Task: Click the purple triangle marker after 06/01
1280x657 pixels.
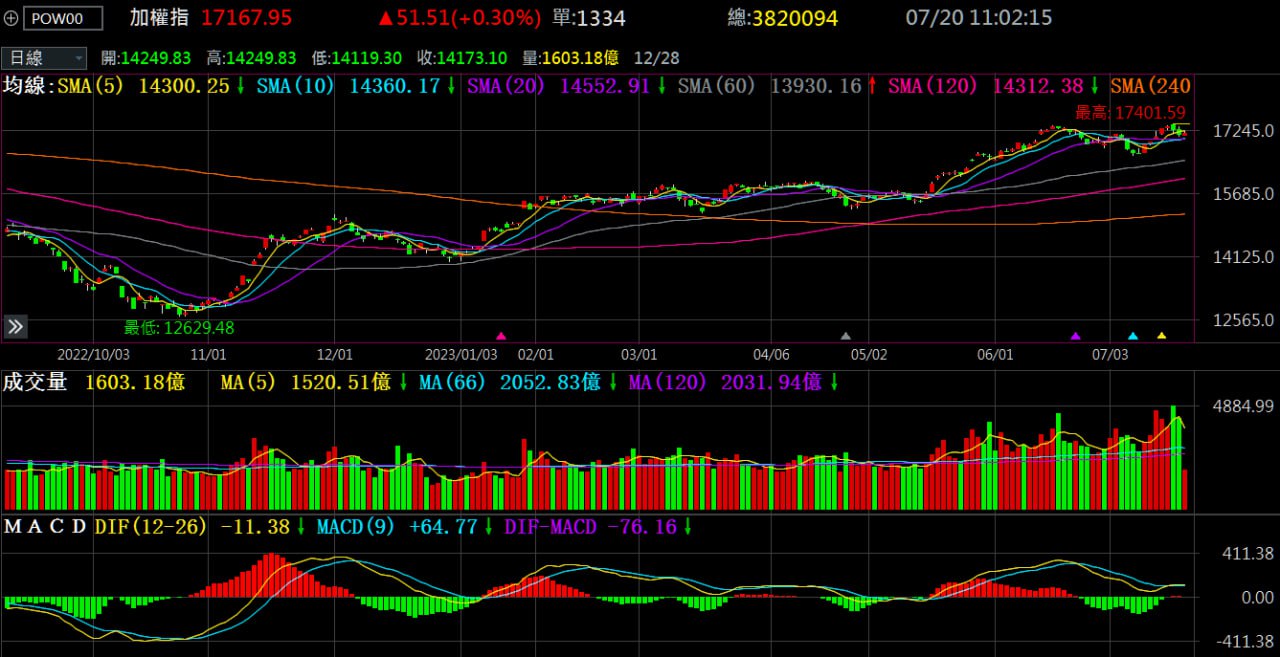Action: click(x=1076, y=336)
